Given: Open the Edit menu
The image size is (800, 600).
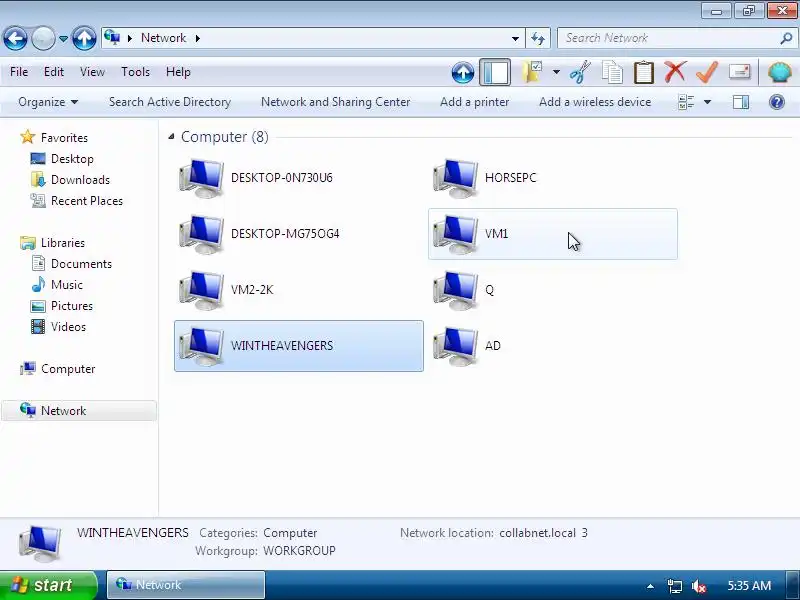Looking at the screenshot, I should pos(54,72).
